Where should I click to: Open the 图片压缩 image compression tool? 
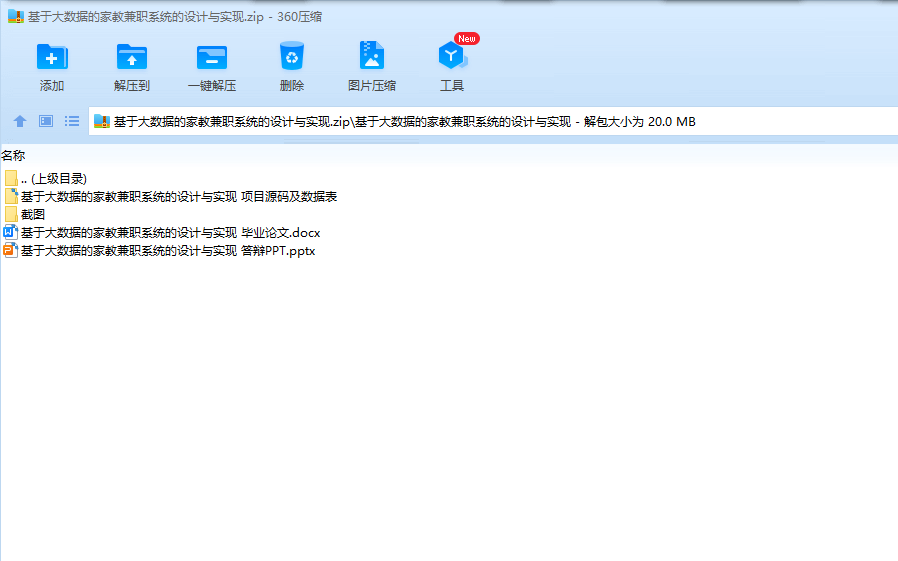pos(372,55)
